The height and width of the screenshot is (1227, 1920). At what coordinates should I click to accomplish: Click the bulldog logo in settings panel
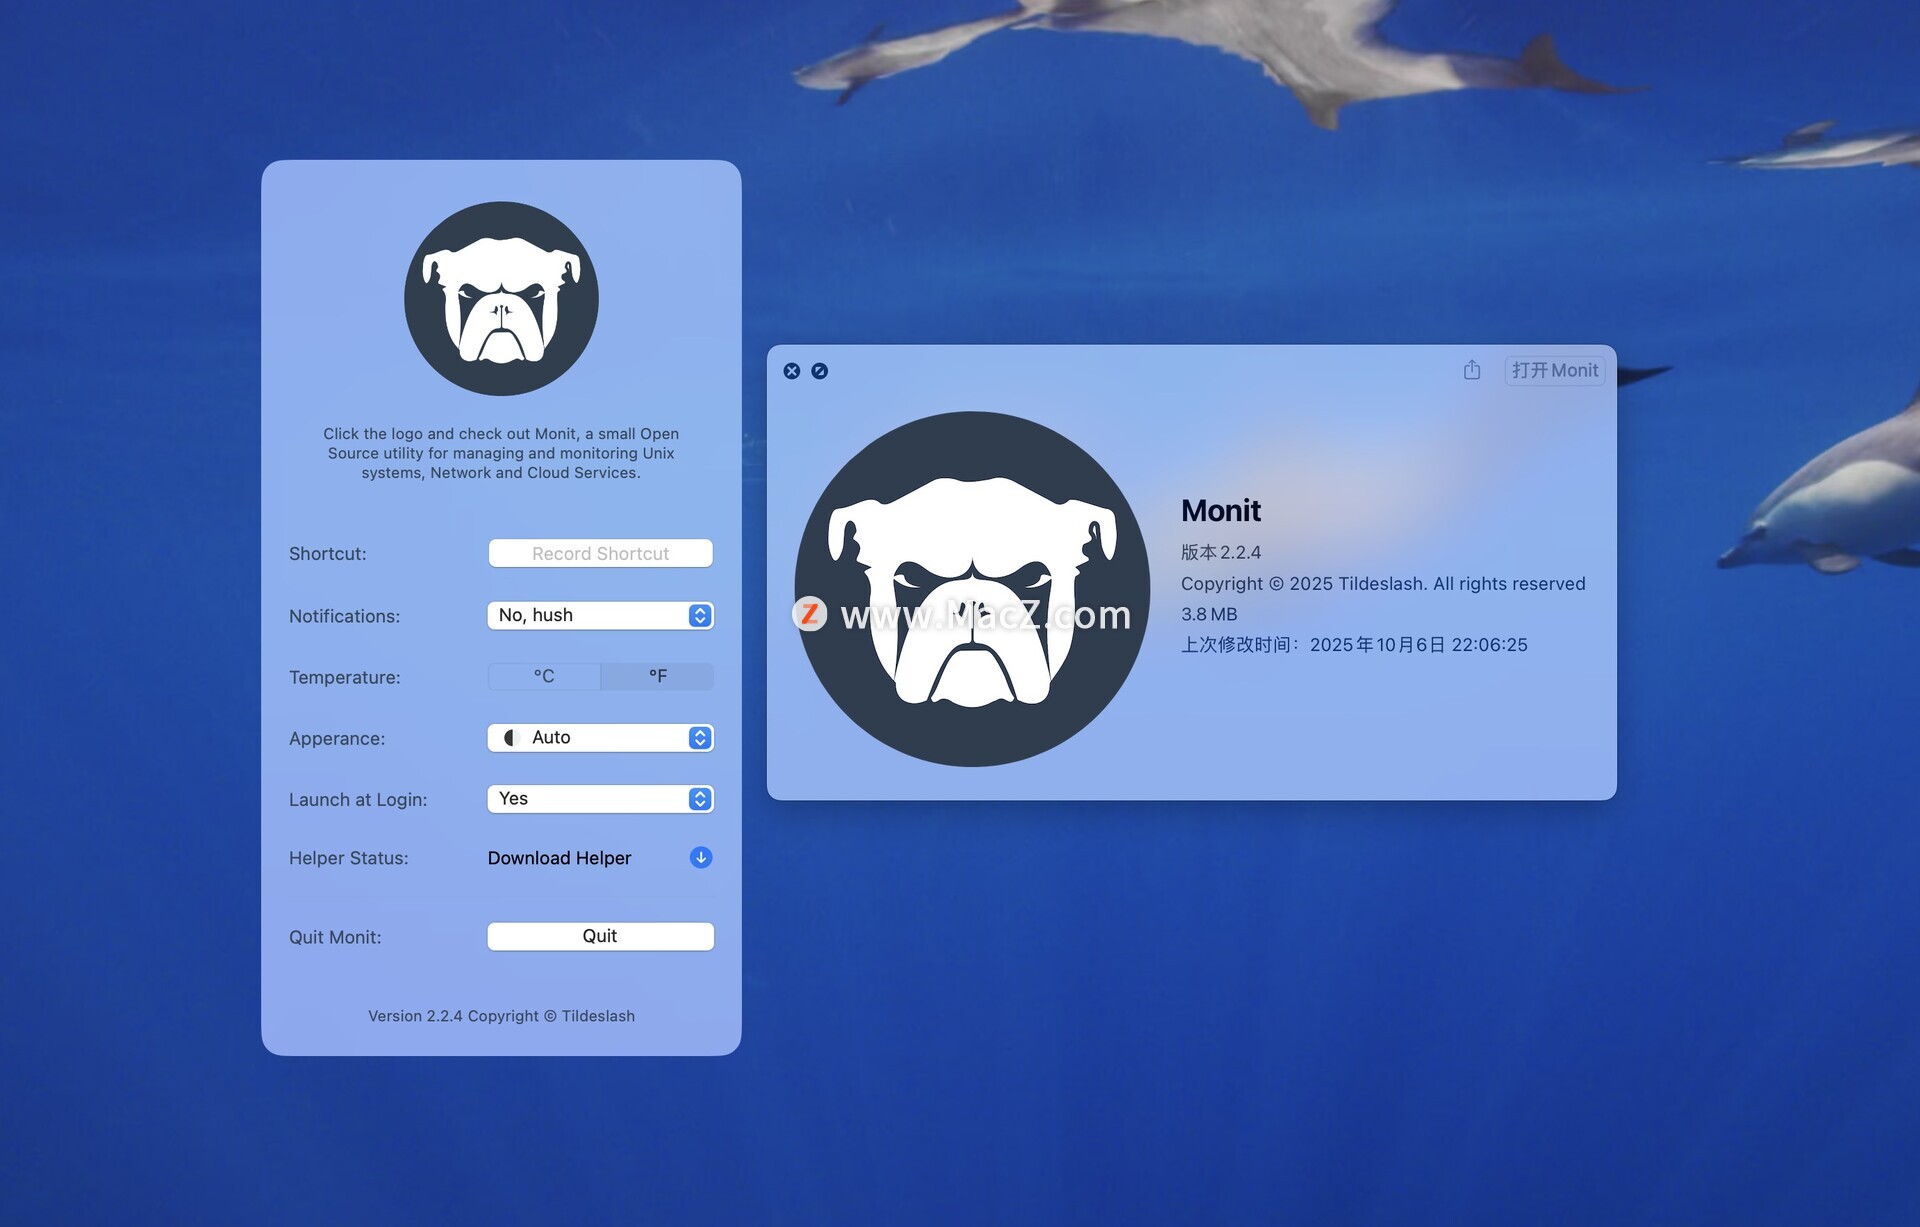tap(501, 299)
